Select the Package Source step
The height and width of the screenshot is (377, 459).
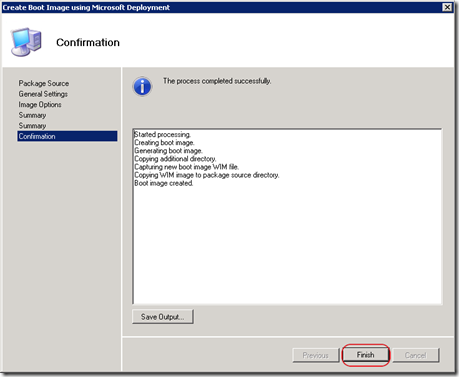pyautogui.click(x=44, y=83)
